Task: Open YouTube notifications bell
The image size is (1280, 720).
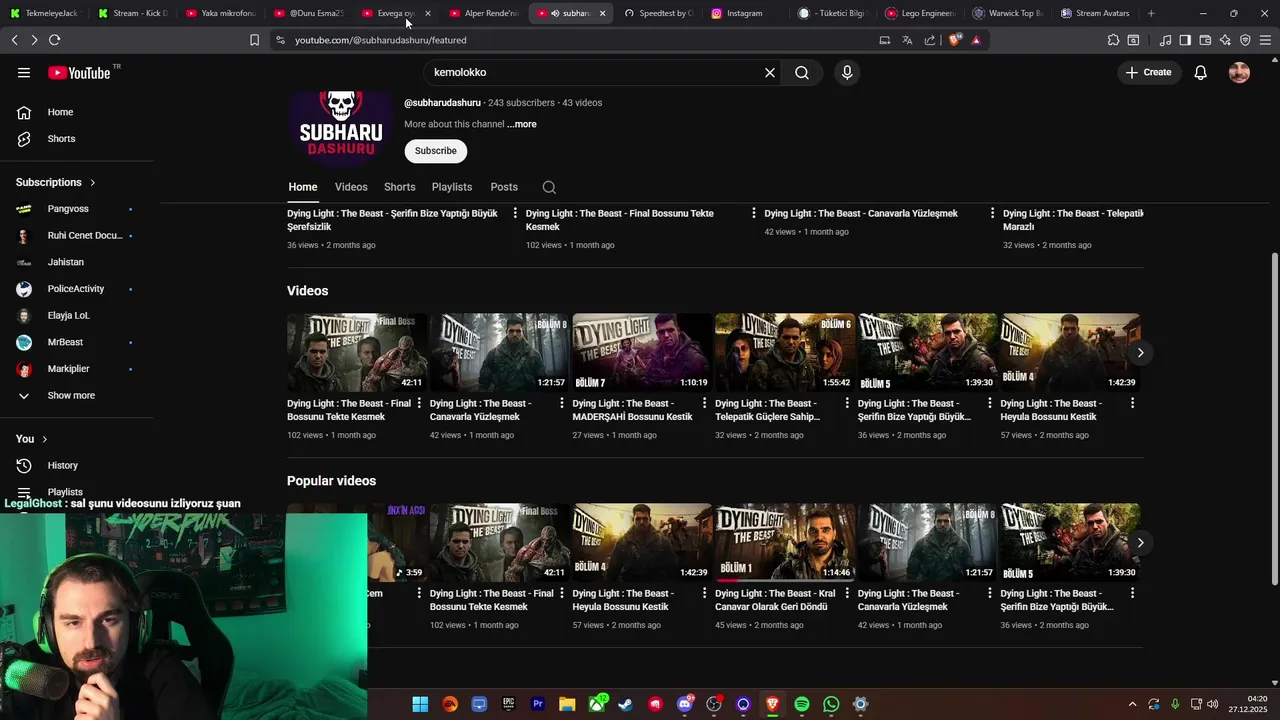Action: click(1201, 73)
